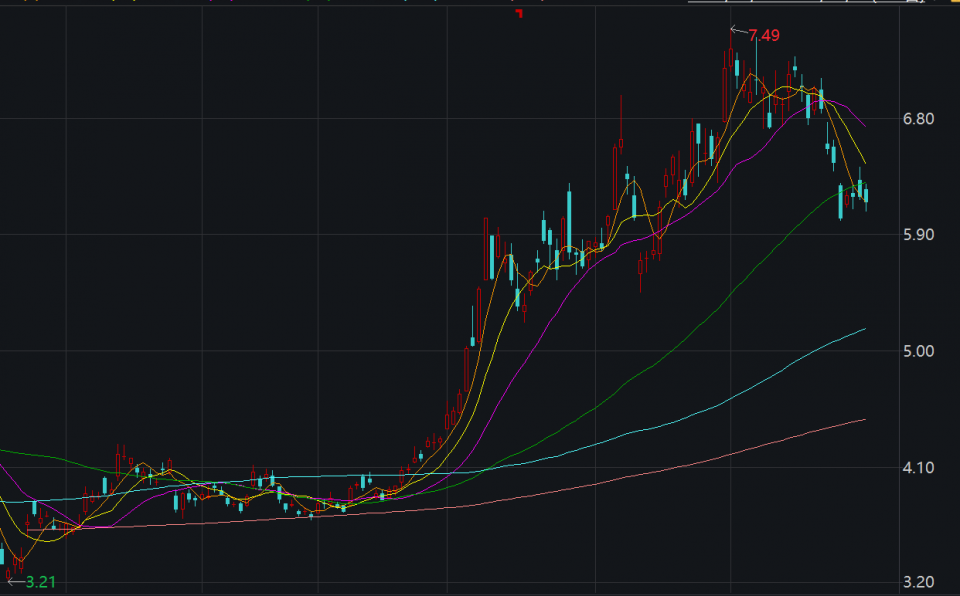Click the arrow beside the 3.21 low
The height and width of the screenshot is (596, 960).
pos(14,580)
